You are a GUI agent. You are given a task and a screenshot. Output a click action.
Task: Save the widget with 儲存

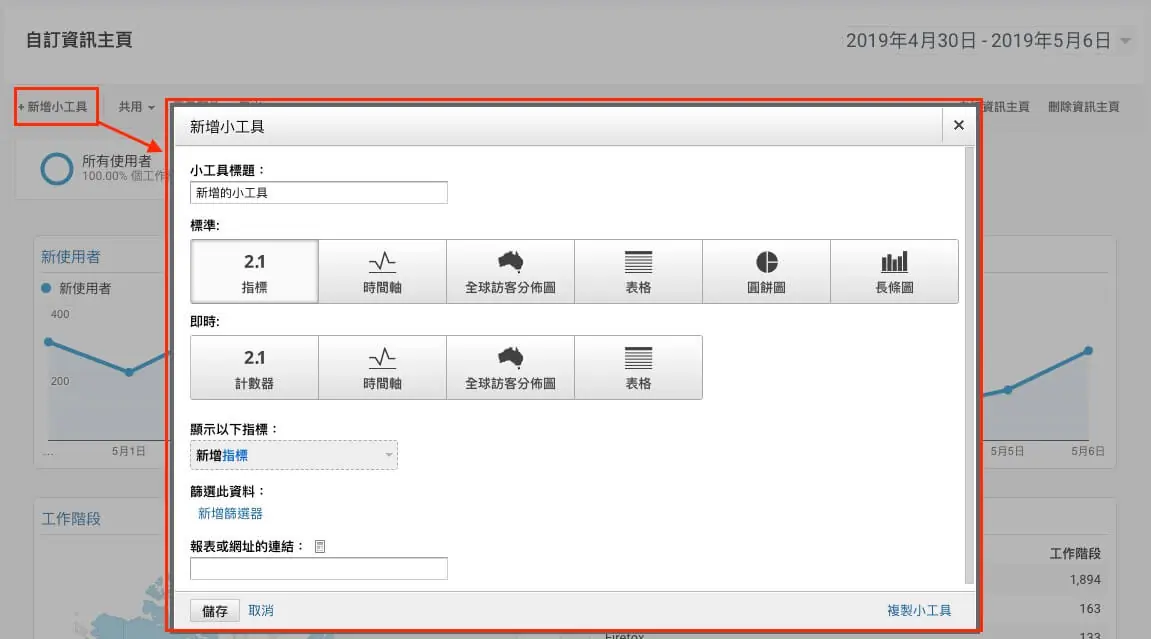pos(214,610)
